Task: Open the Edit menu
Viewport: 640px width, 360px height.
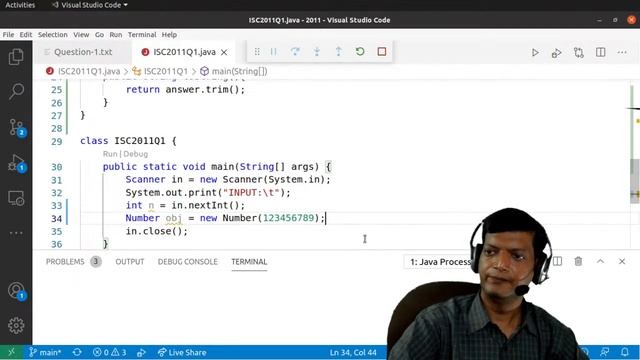Action: click(x=26, y=35)
